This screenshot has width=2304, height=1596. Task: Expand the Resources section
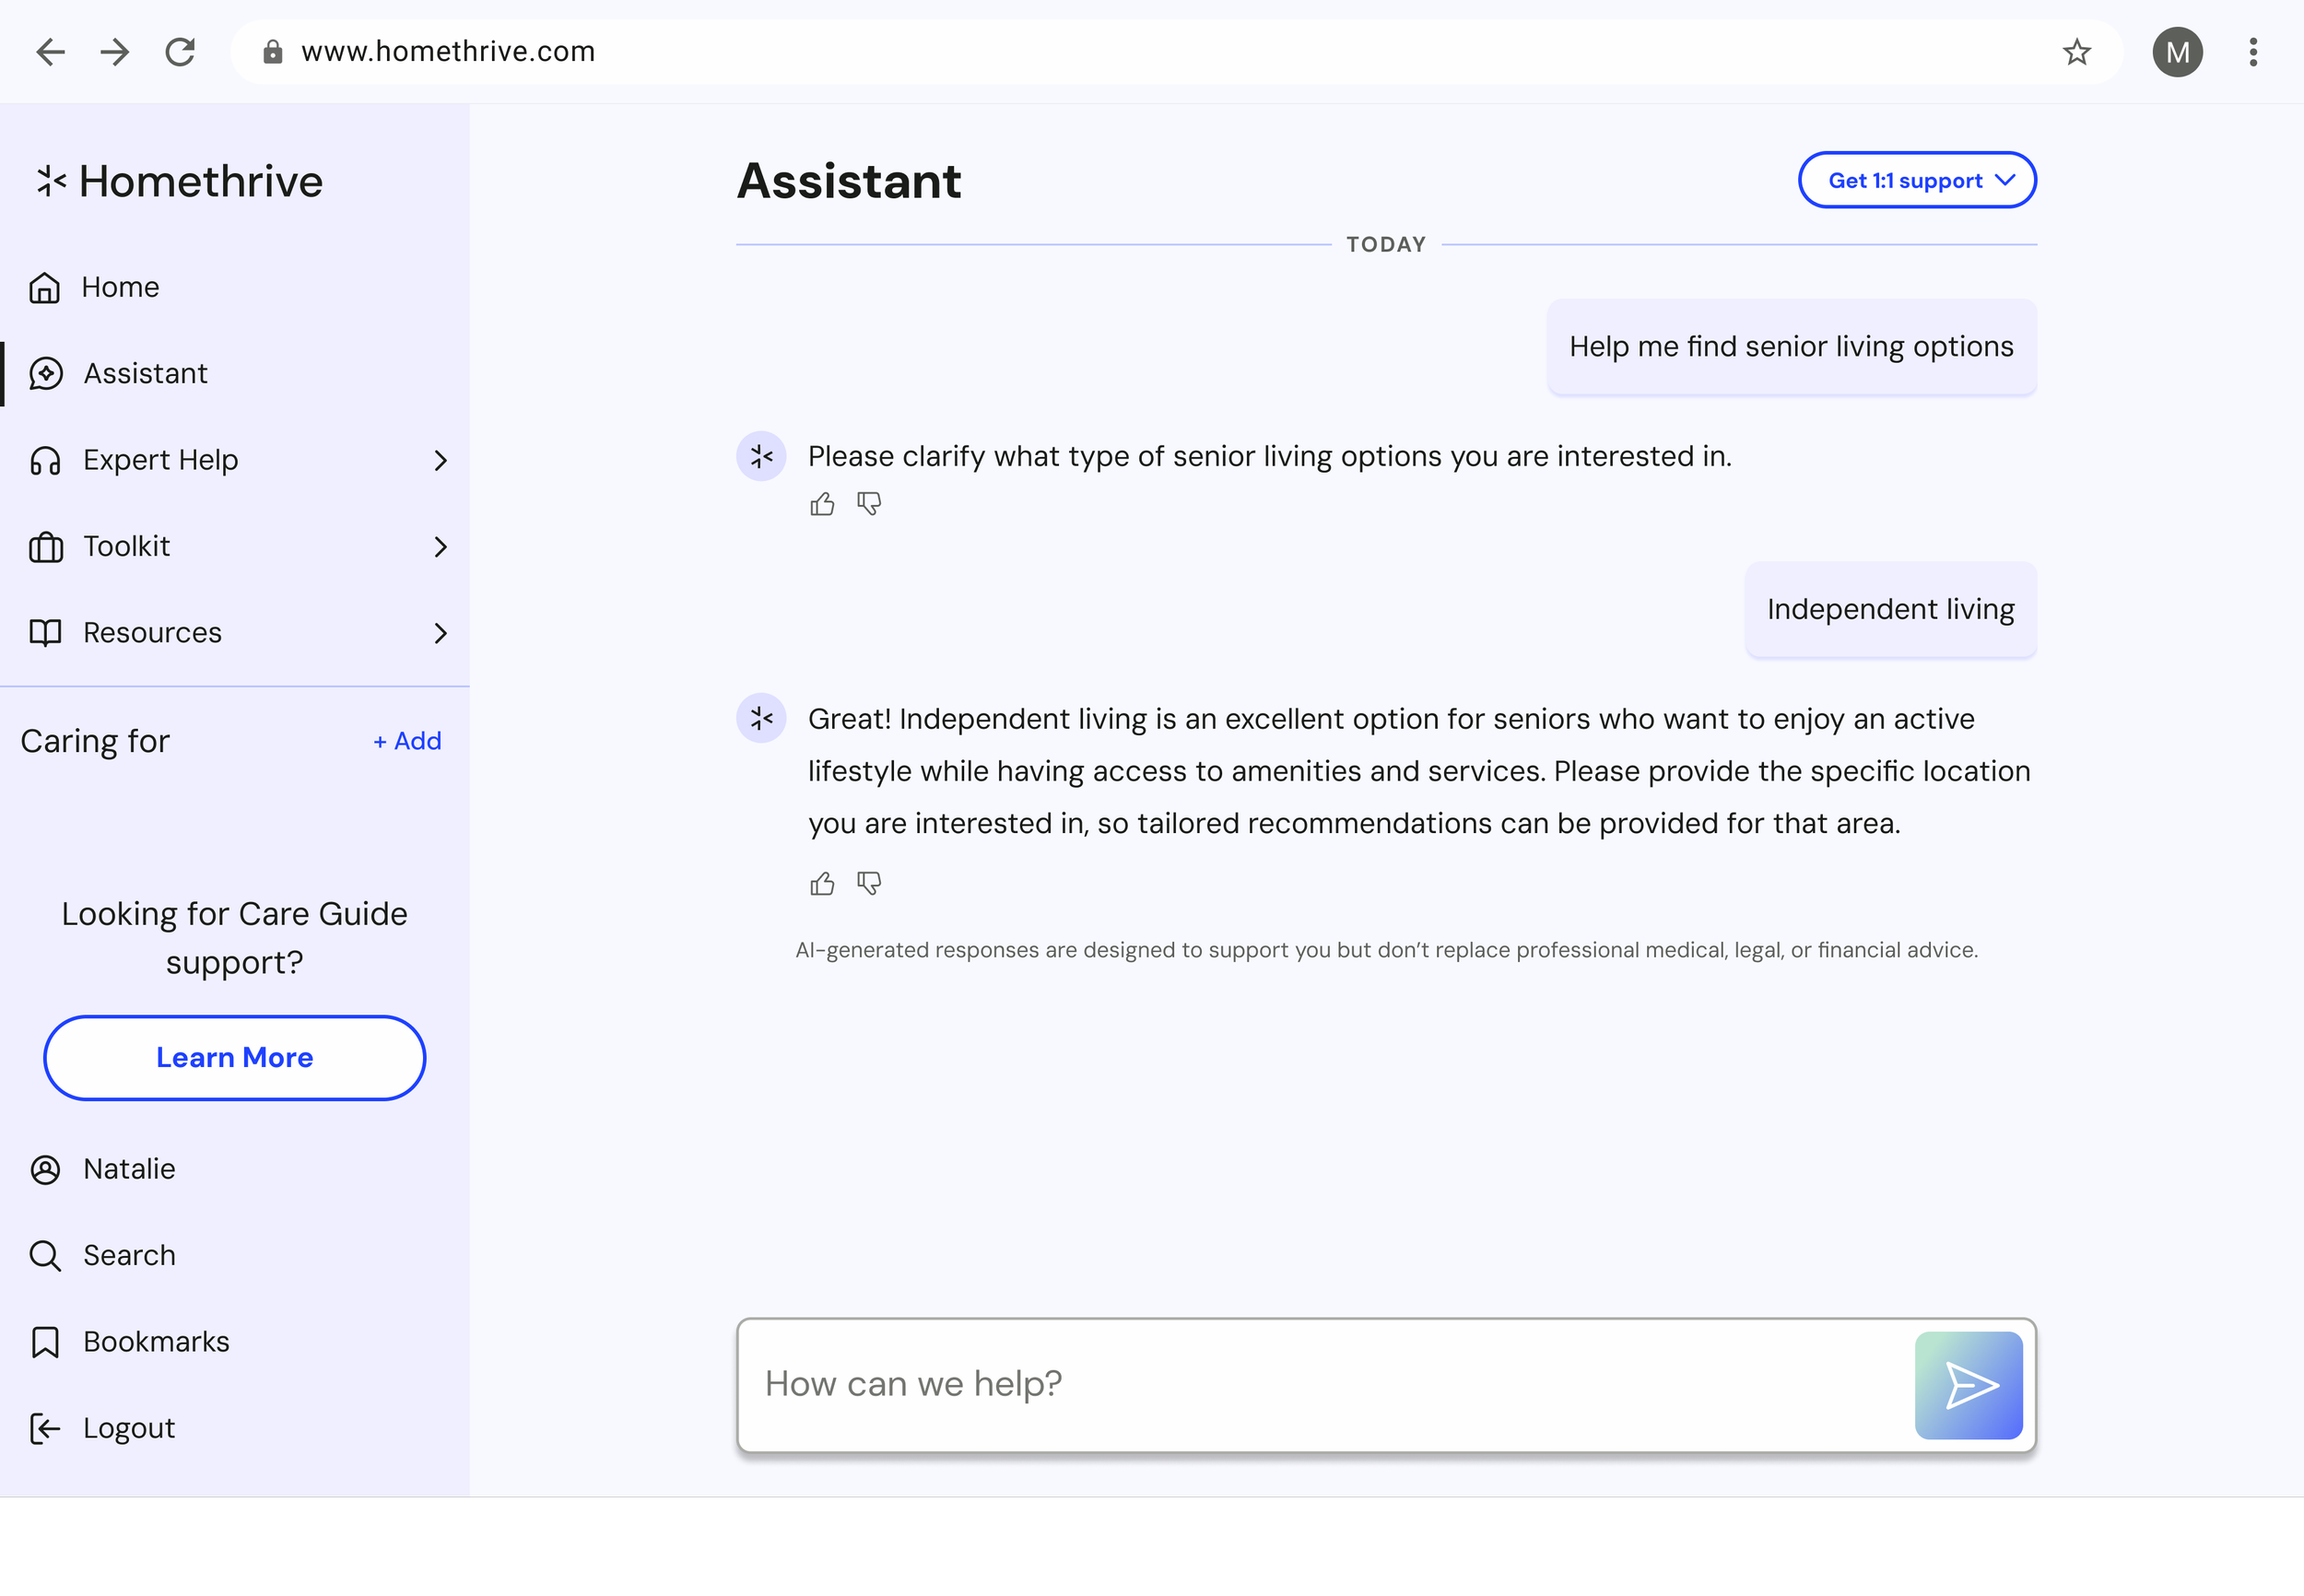click(x=440, y=633)
